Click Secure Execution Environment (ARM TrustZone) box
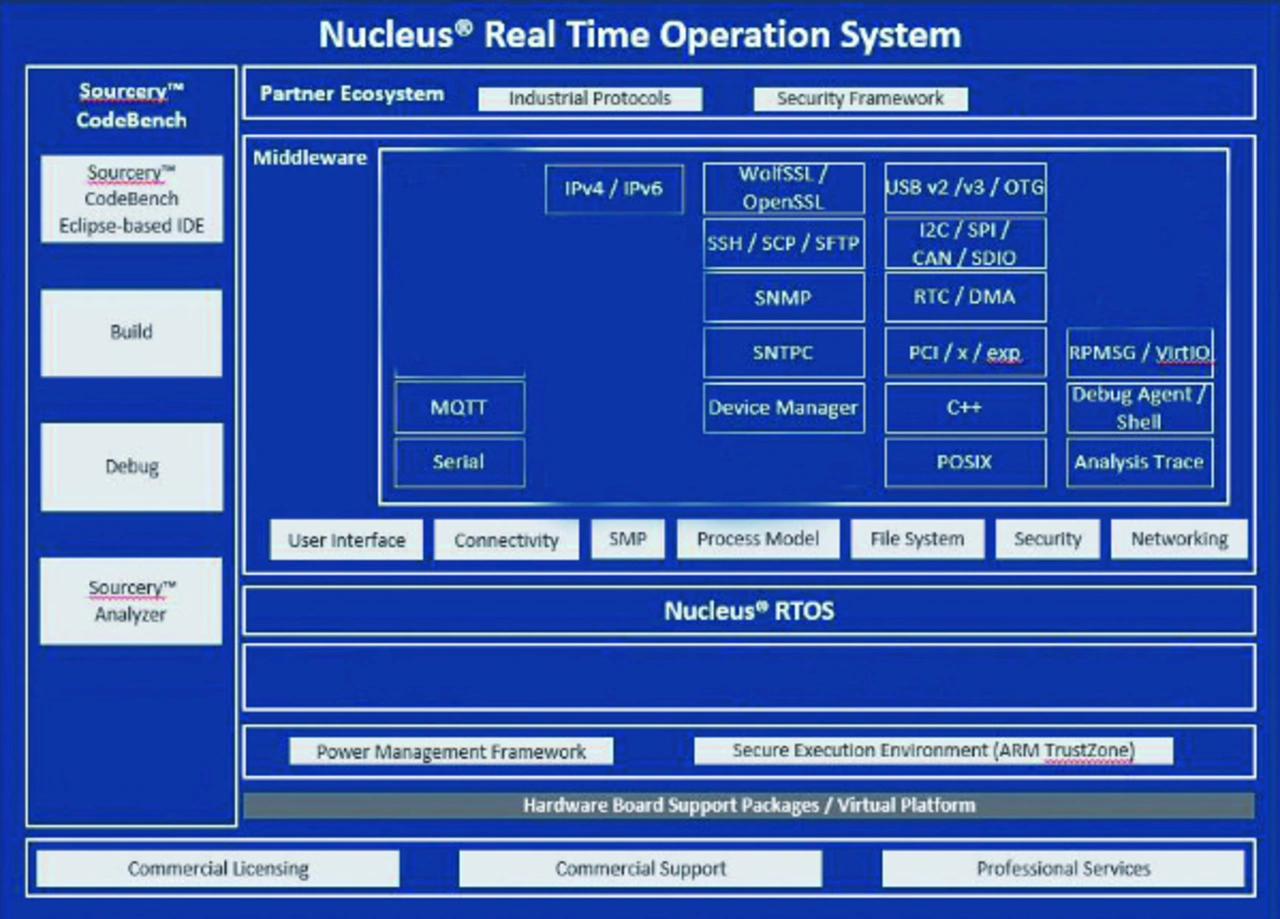 tap(934, 751)
